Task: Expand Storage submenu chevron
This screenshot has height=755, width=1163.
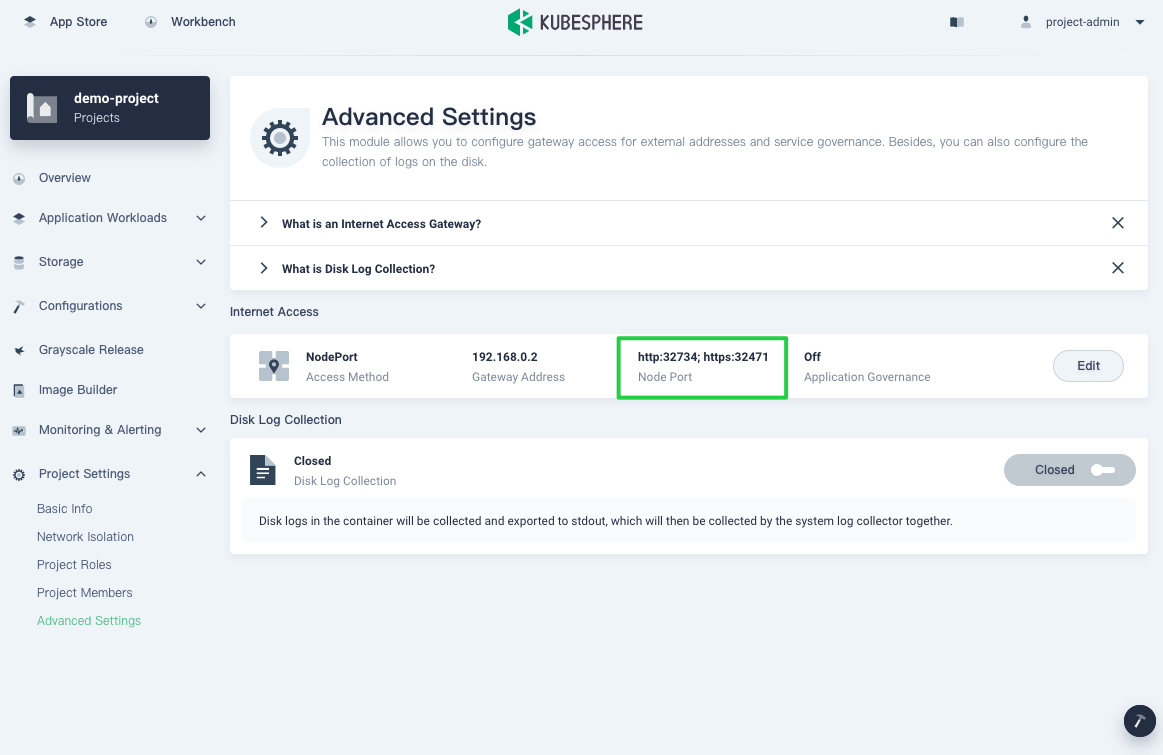Action: coord(201,262)
